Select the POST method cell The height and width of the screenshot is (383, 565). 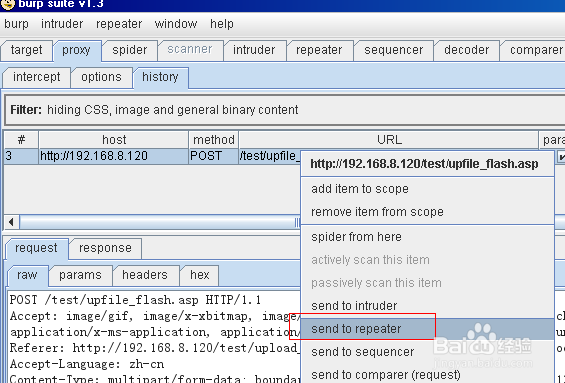(213, 156)
